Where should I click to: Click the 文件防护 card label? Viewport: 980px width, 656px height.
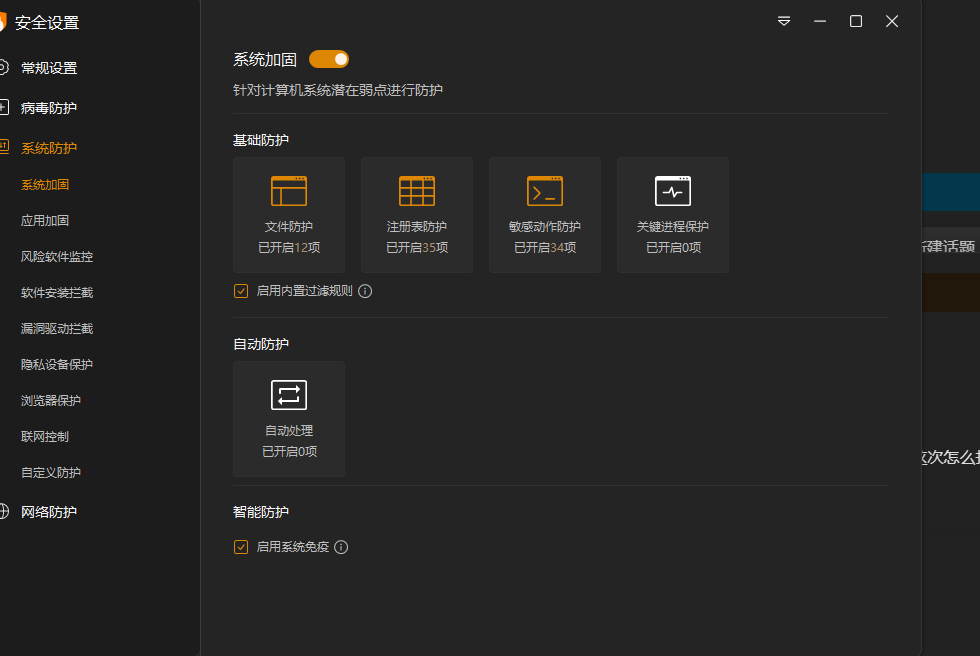pyautogui.click(x=289, y=227)
